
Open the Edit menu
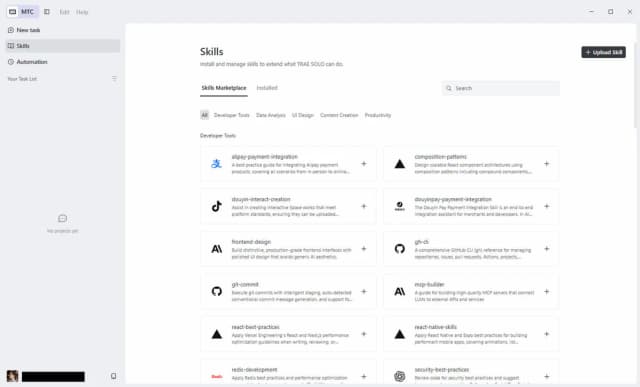(x=64, y=12)
